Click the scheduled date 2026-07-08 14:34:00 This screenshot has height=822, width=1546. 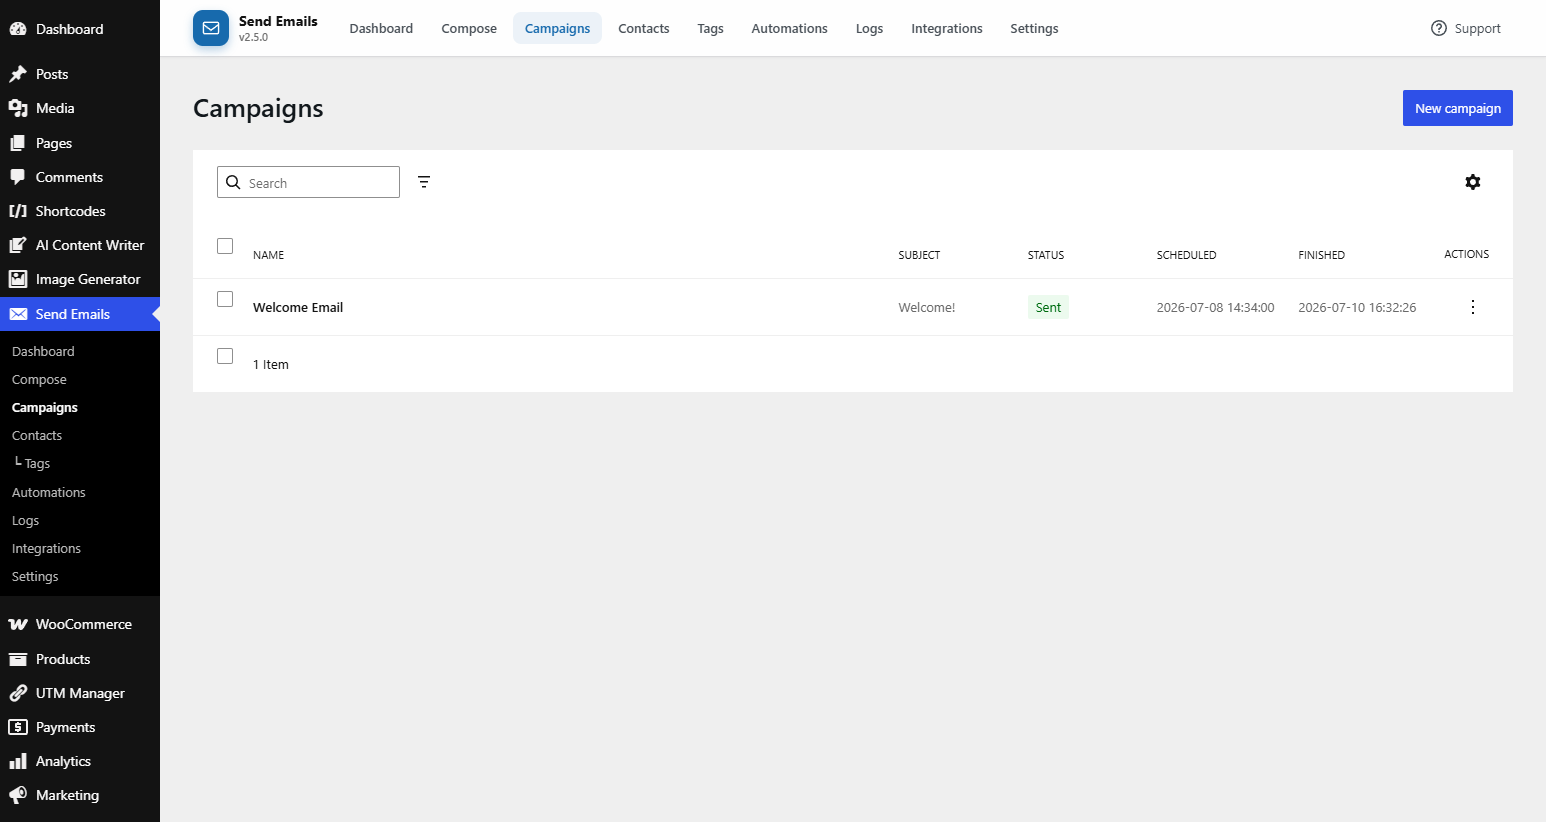coord(1215,307)
